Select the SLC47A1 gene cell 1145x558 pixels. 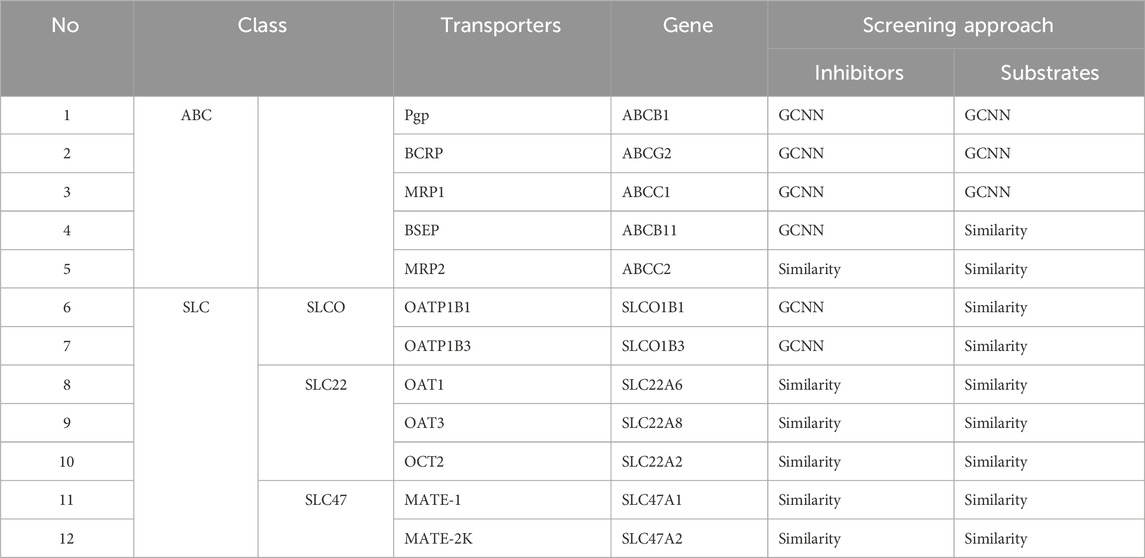click(688, 500)
